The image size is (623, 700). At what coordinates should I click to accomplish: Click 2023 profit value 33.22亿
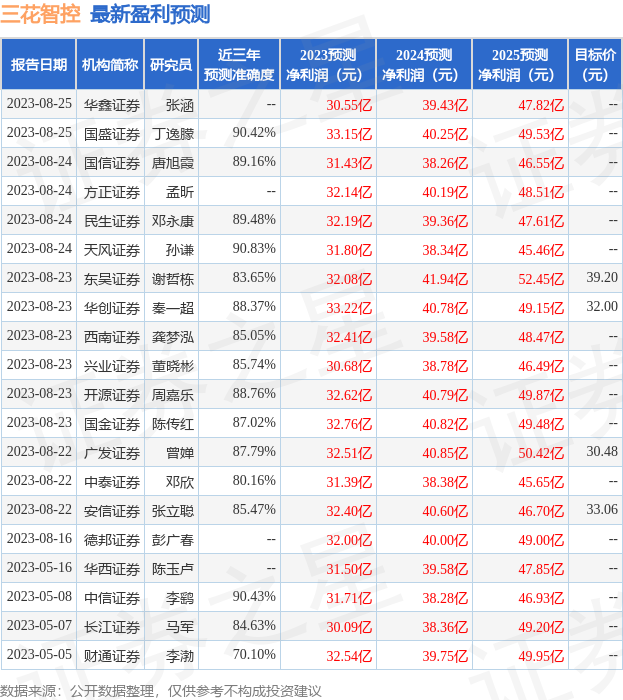point(349,308)
